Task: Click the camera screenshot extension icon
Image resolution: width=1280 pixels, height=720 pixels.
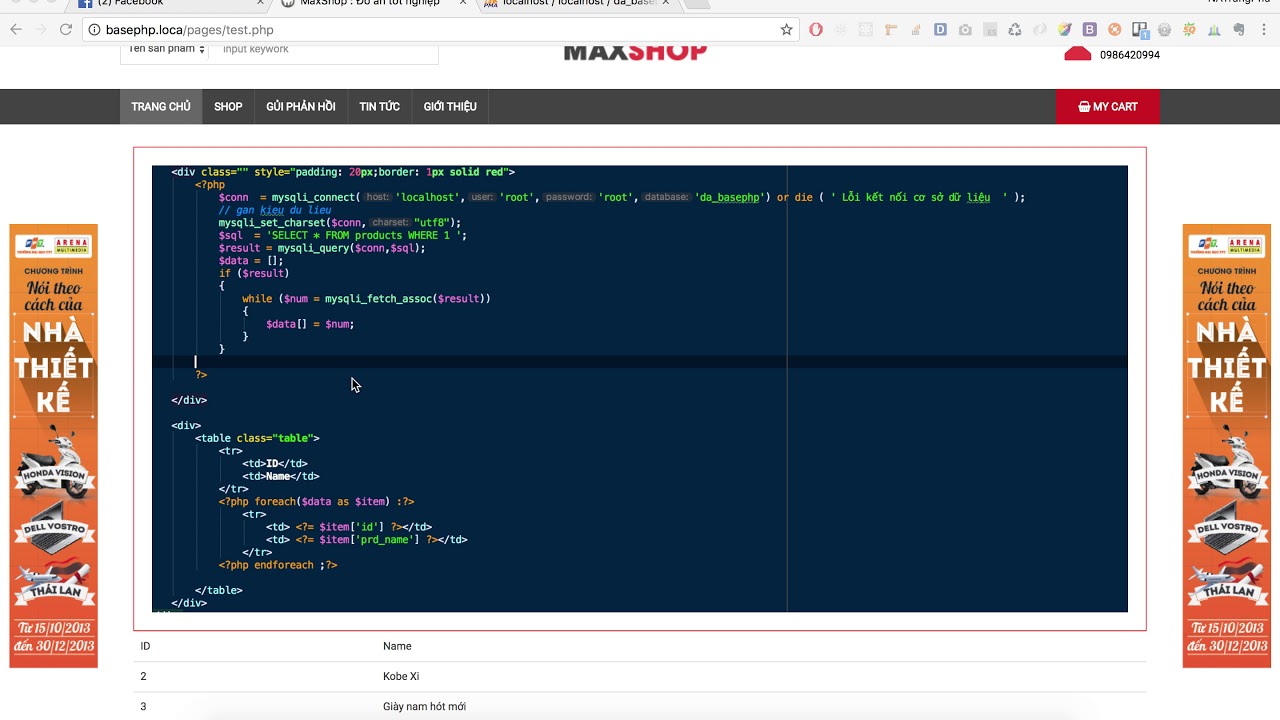Action: [x=965, y=30]
